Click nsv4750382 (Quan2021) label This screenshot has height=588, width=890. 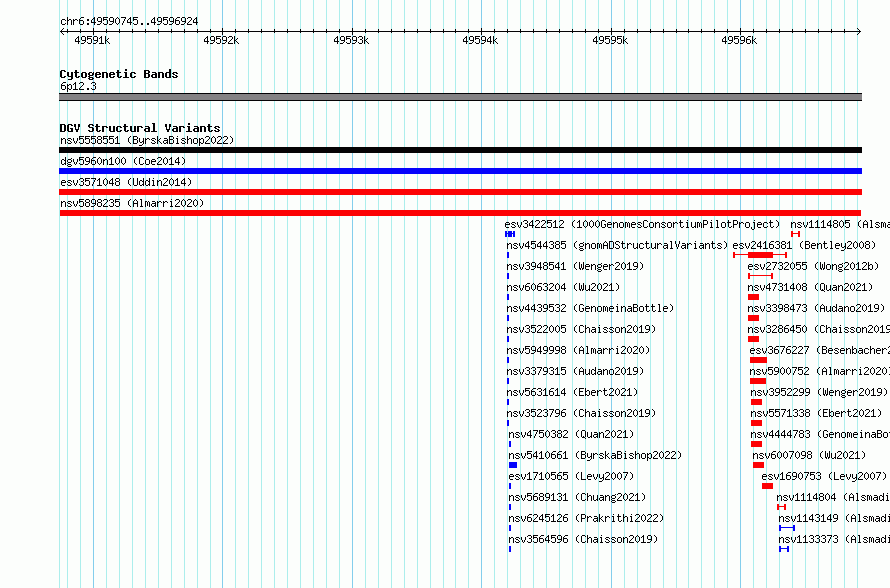[x=571, y=434]
